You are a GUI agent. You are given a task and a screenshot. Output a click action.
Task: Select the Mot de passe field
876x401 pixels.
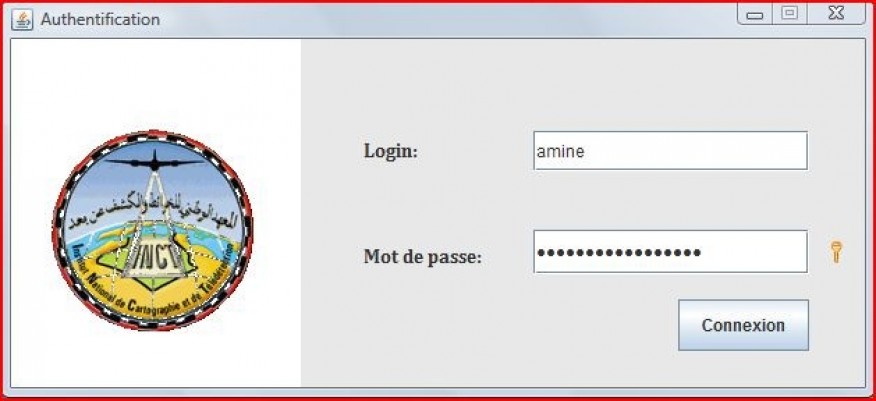[x=670, y=252]
